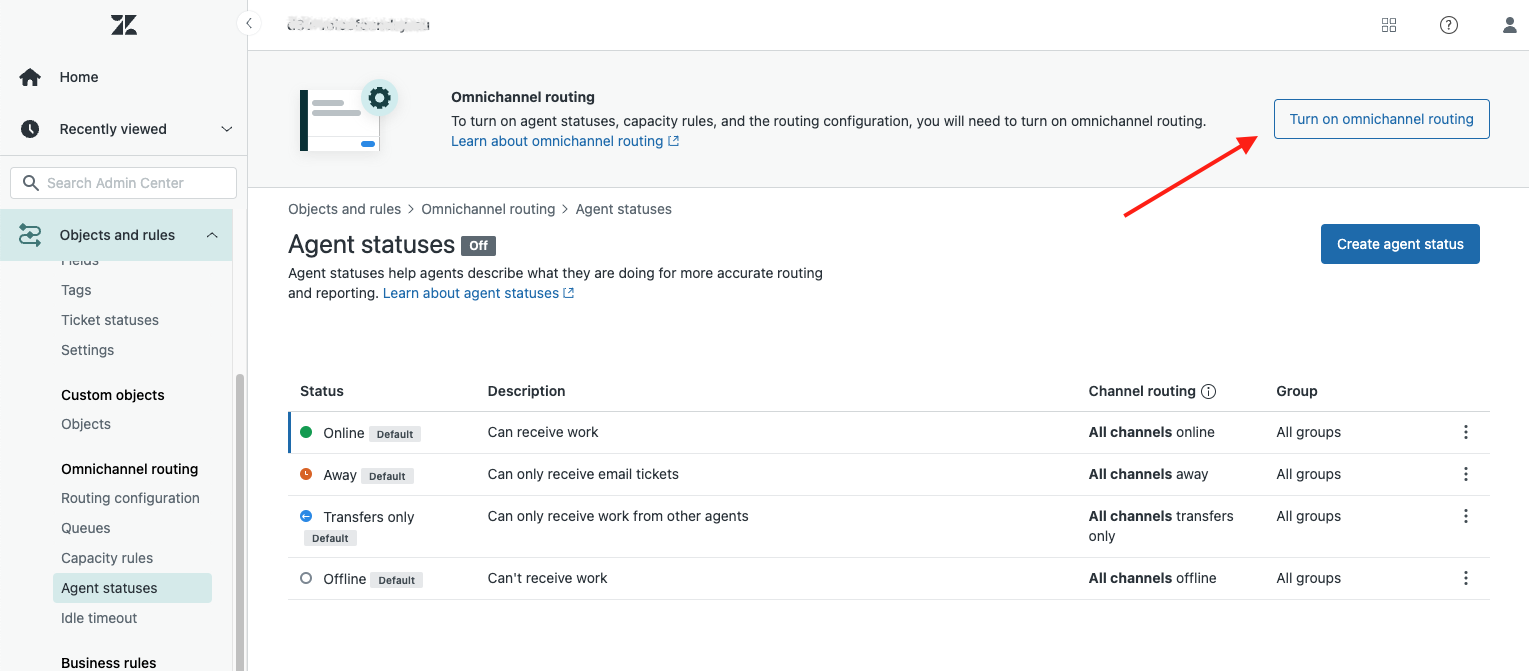Viewport: 1529px width, 671px height.
Task: Open the options menu for Offline status
Action: pos(1465,578)
